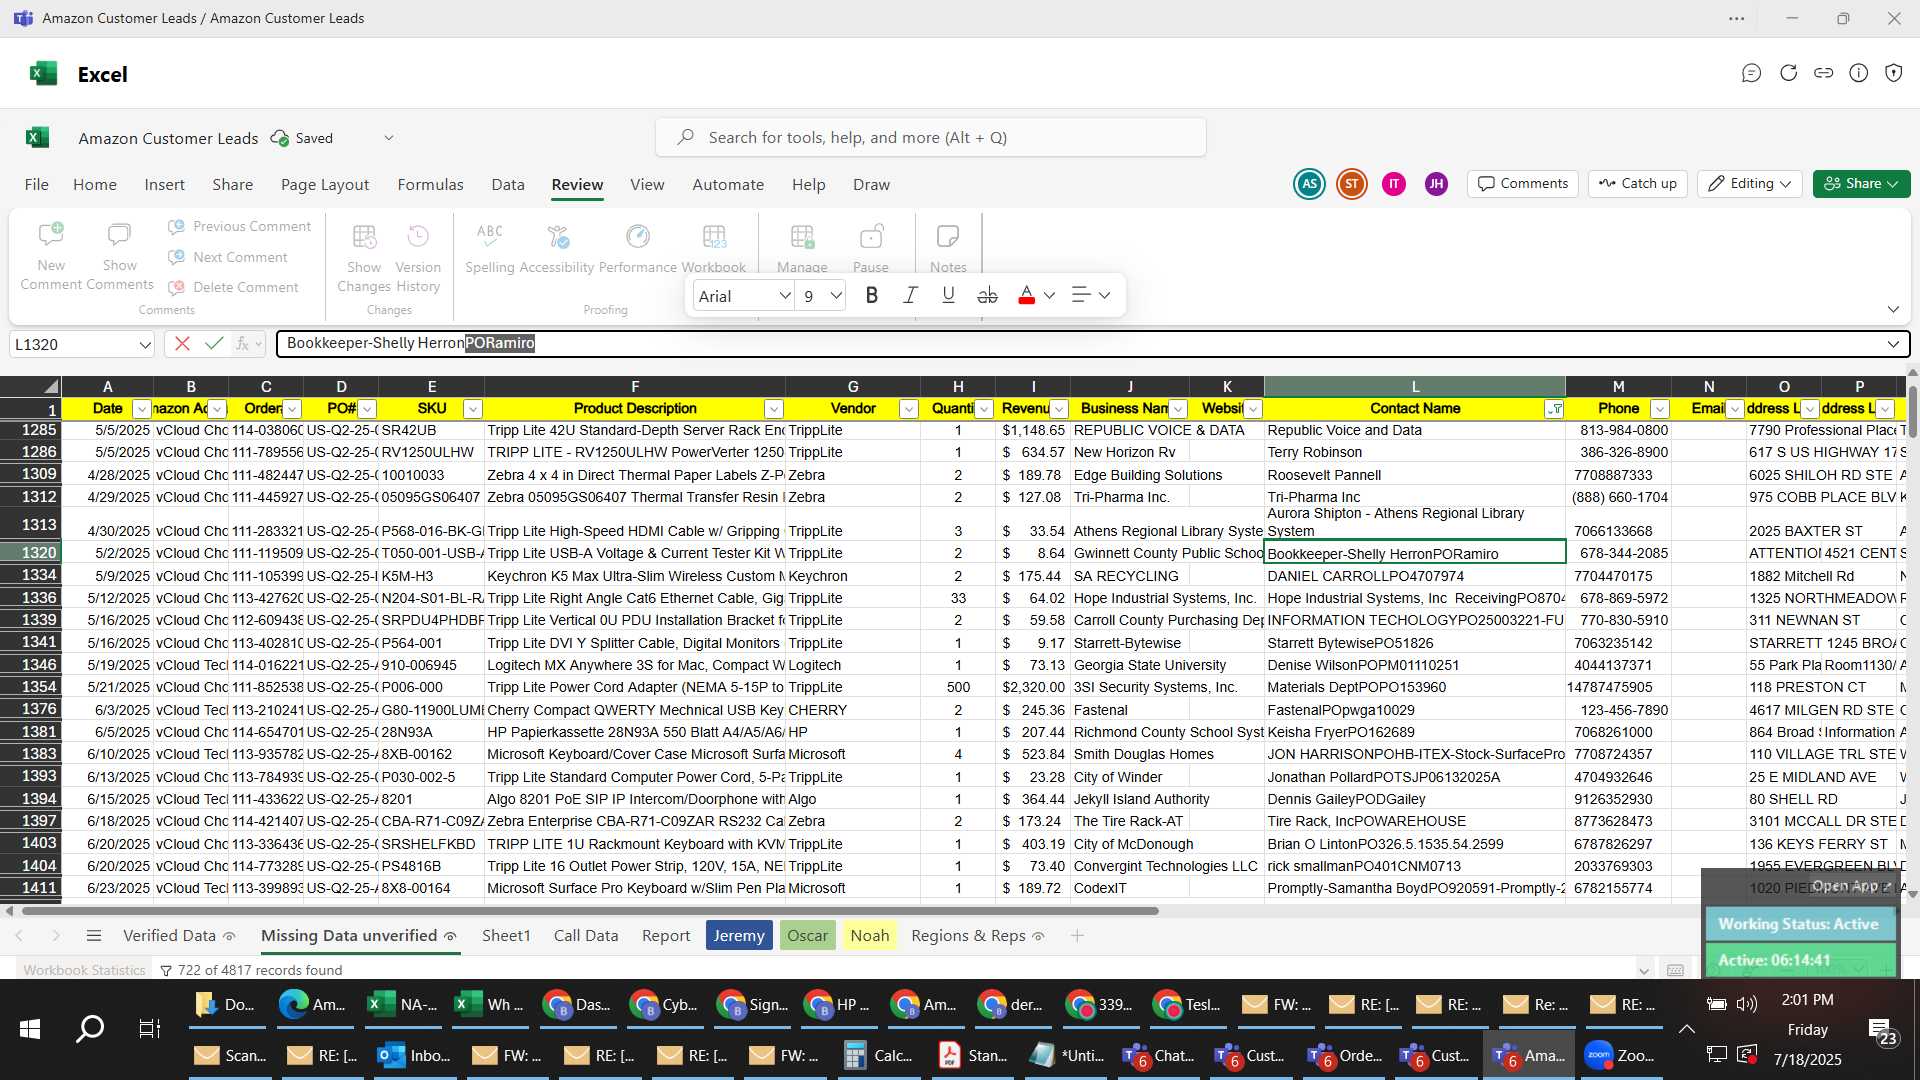The width and height of the screenshot is (1920, 1080).
Task: Open the Zoom app on taskbar
Action: [1621, 1055]
